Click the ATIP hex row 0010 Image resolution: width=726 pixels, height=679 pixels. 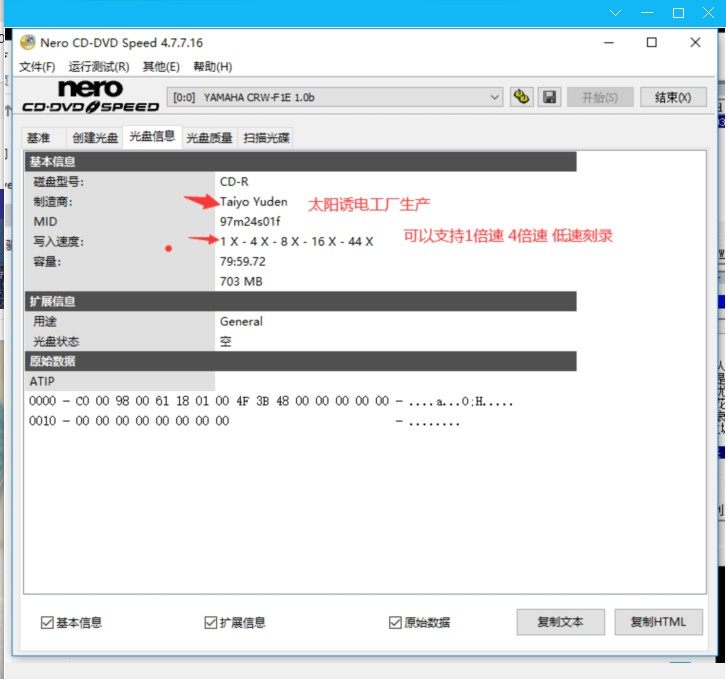(x=244, y=421)
